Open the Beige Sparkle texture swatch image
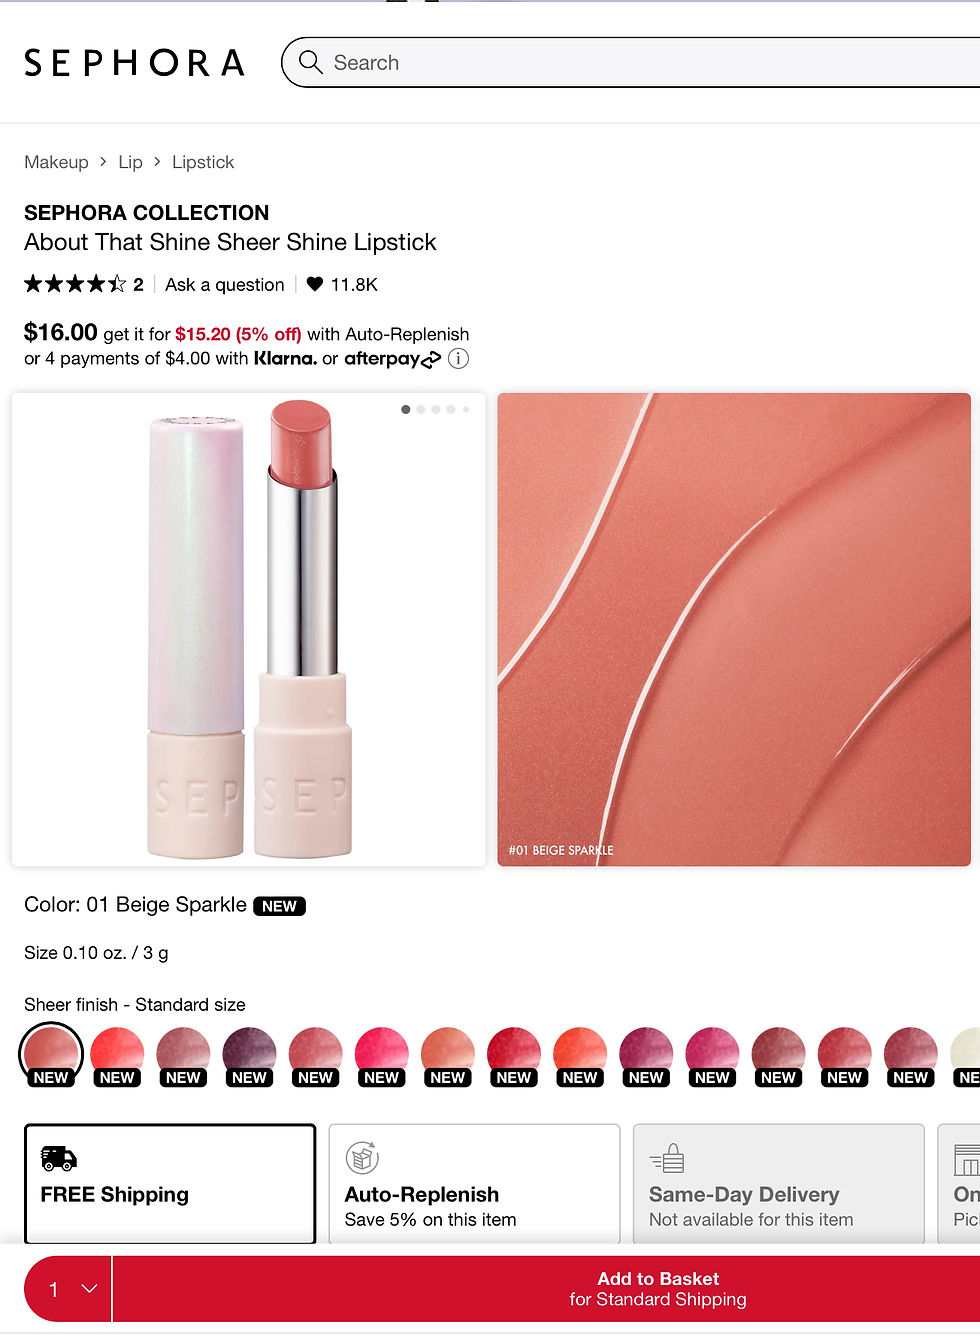This screenshot has width=980, height=1336. pyautogui.click(x=734, y=629)
